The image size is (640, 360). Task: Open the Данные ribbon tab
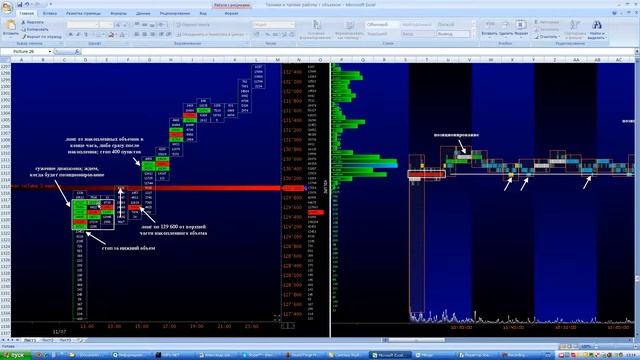(x=143, y=13)
